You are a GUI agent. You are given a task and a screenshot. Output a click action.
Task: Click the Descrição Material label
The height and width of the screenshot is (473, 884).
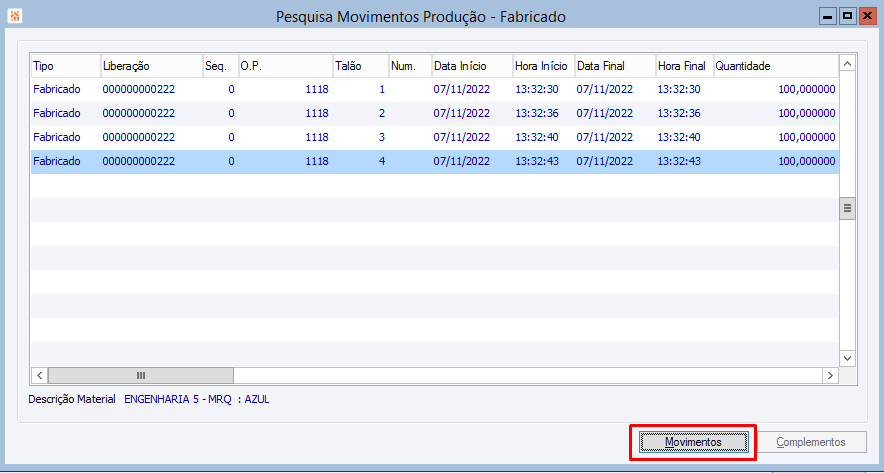(72, 400)
